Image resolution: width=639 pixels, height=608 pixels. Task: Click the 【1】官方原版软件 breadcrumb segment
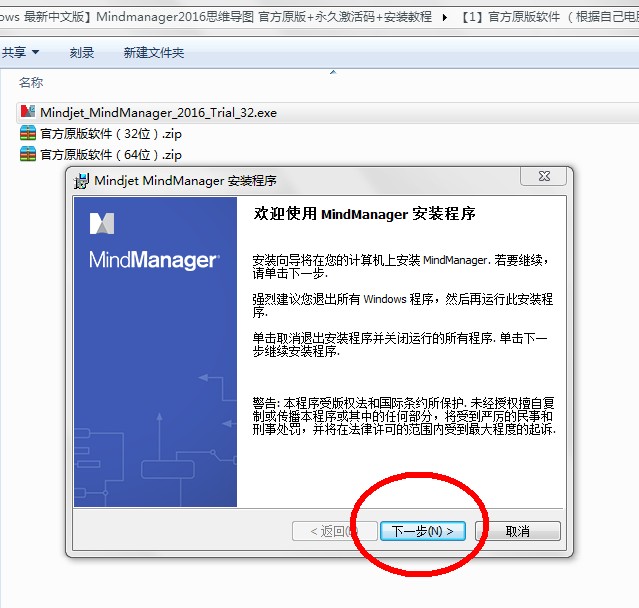pos(548,17)
